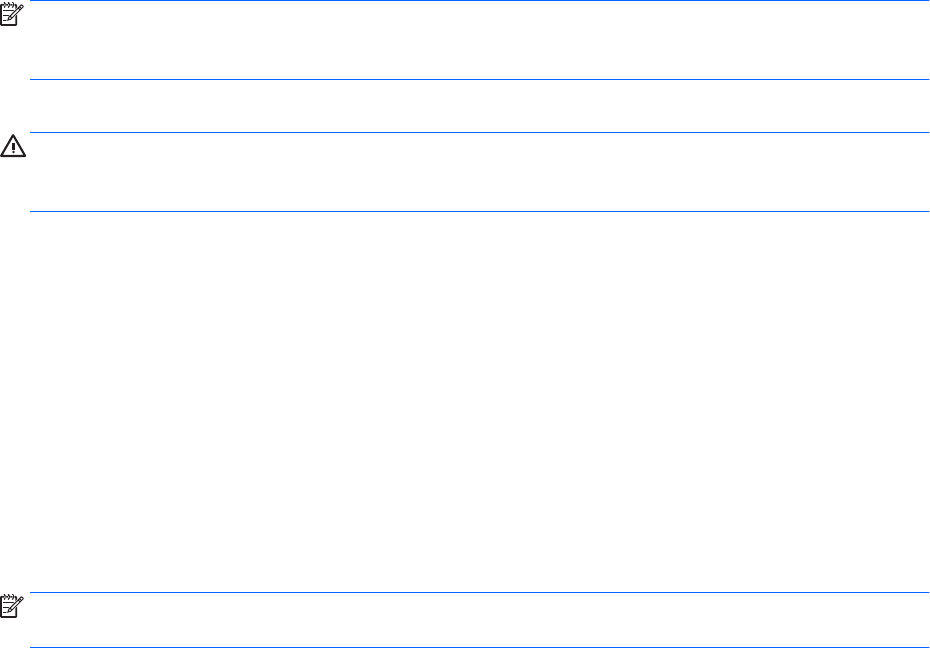Click the last note icon below the caution section
930x648 pixels.
pos(14,604)
